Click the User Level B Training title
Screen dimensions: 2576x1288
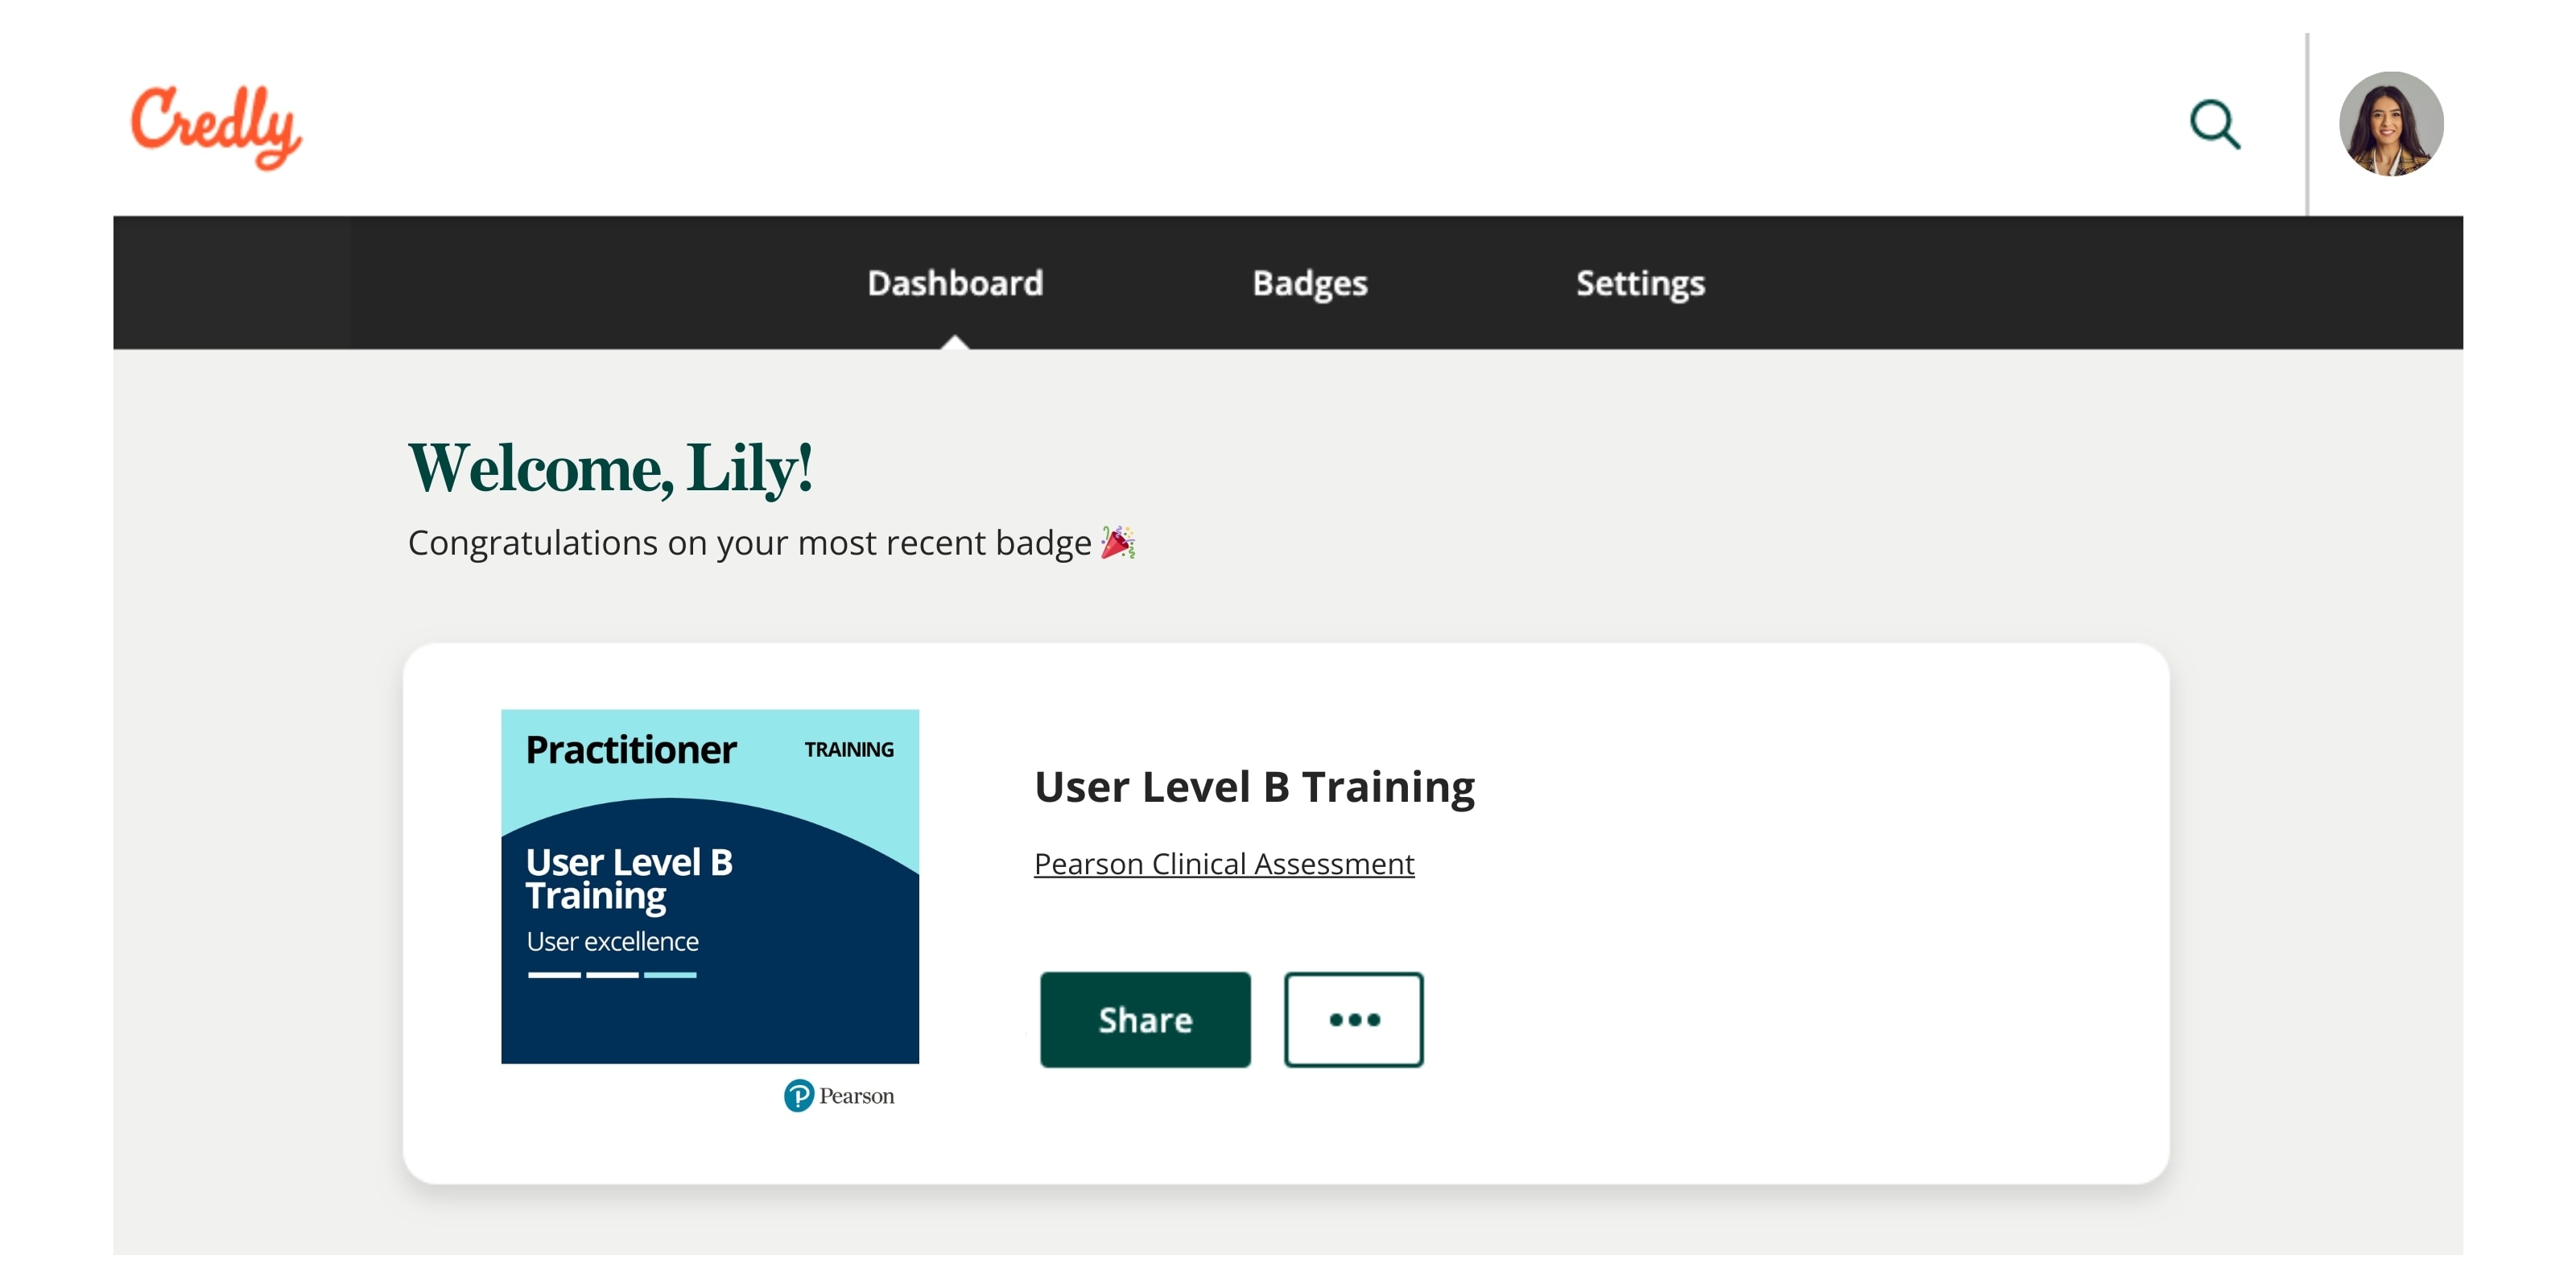[1254, 788]
